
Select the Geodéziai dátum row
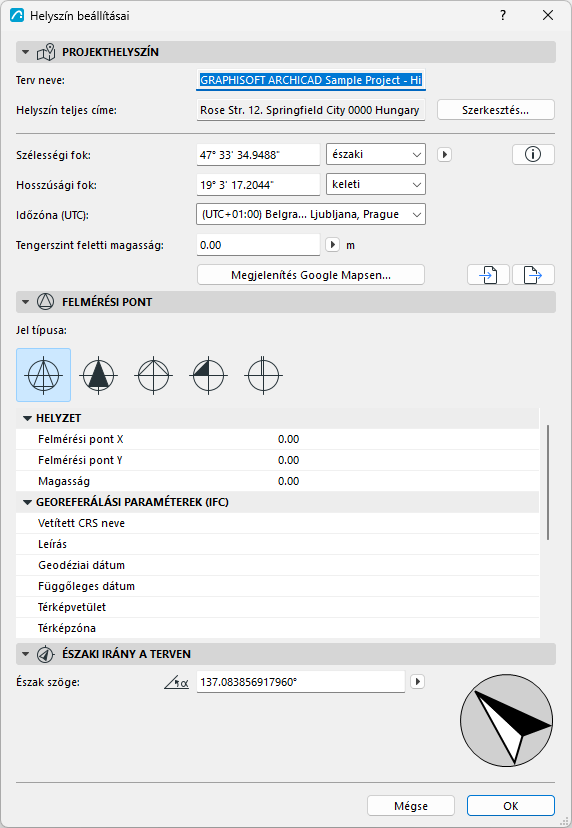tap(278, 565)
